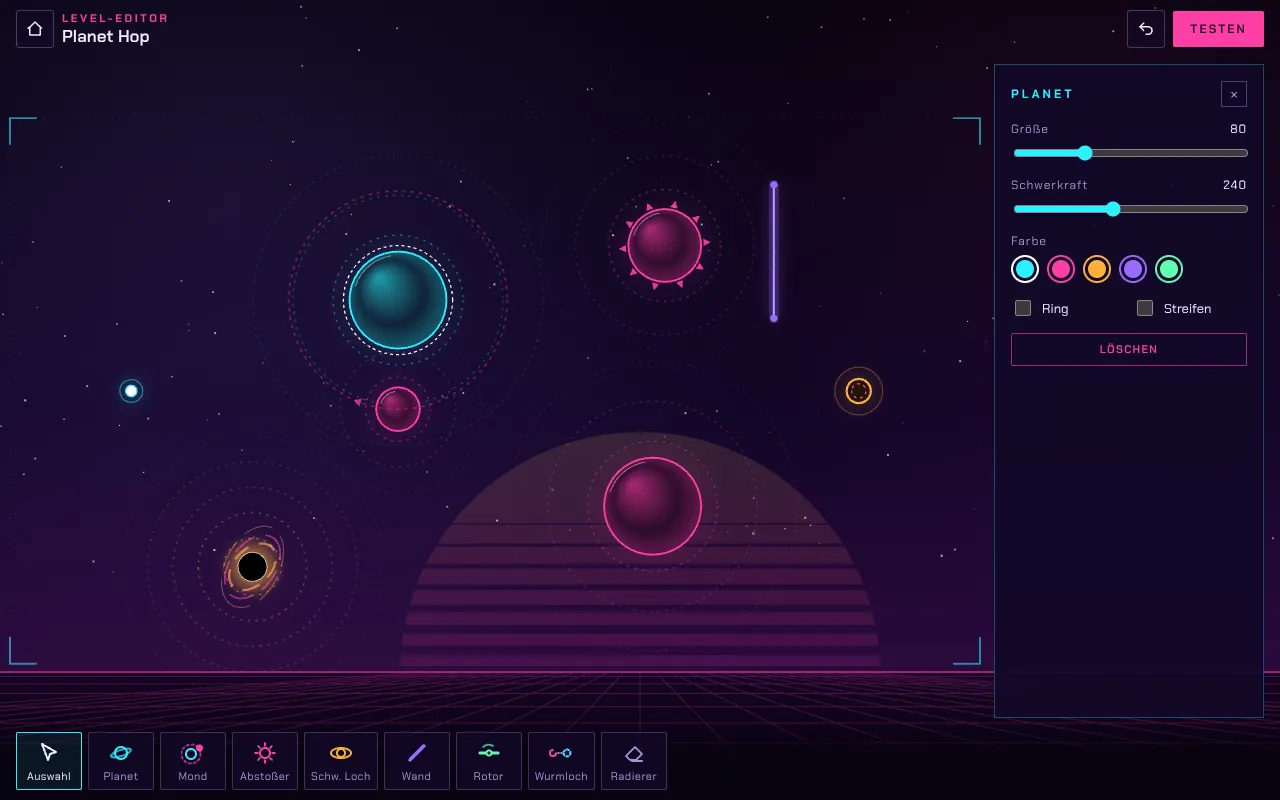Image resolution: width=1280 pixels, height=800 pixels.
Task: Pick the Wurmloch tool
Action: [561, 761]
